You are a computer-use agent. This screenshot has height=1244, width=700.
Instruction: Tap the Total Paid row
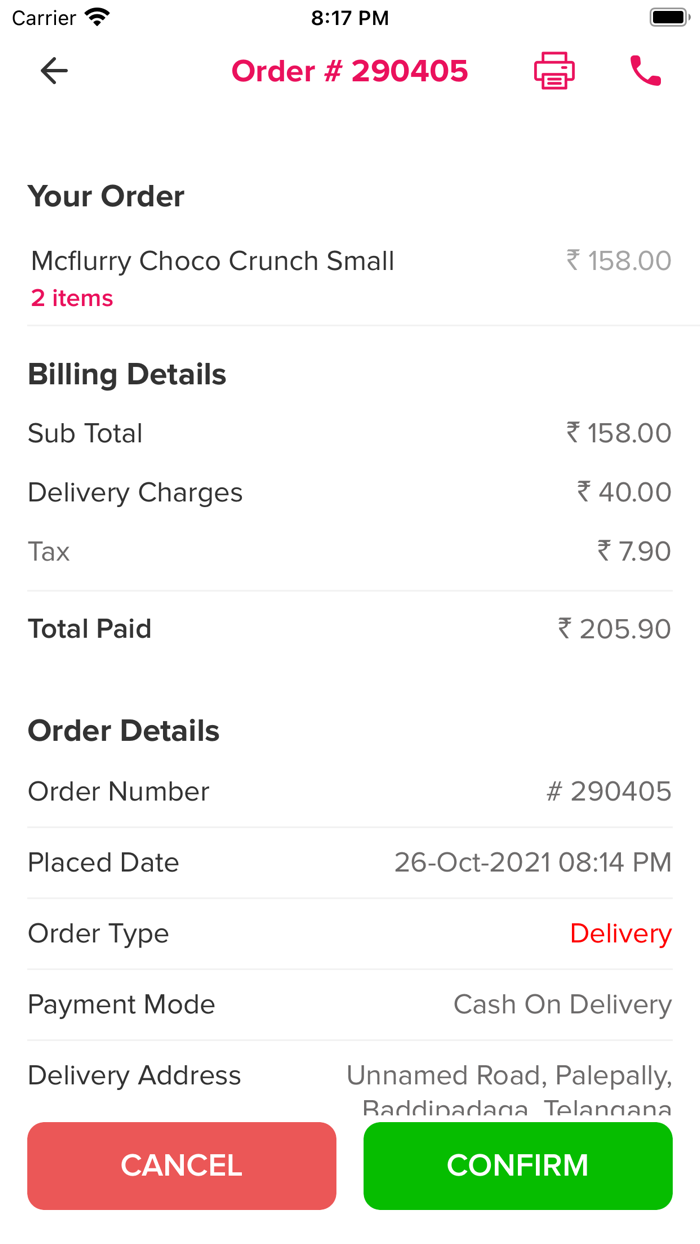[349, 629]
